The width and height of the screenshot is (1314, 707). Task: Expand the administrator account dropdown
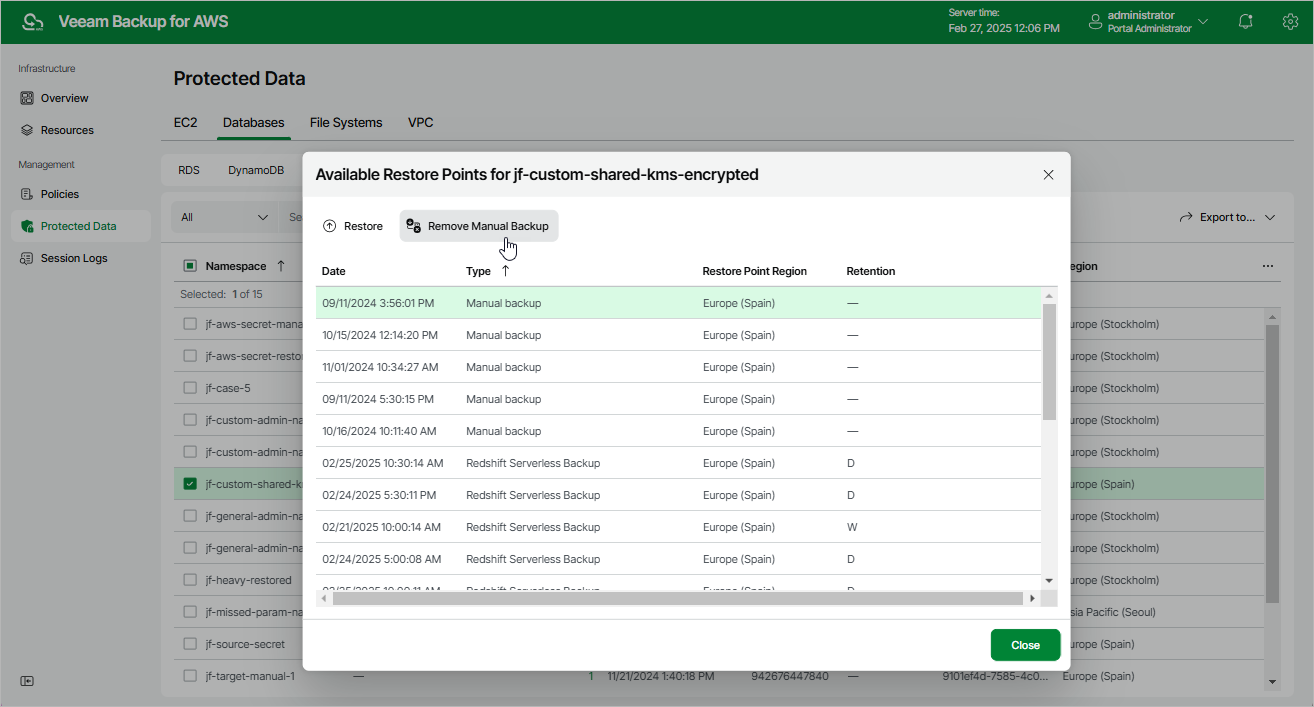(1202, 21)
